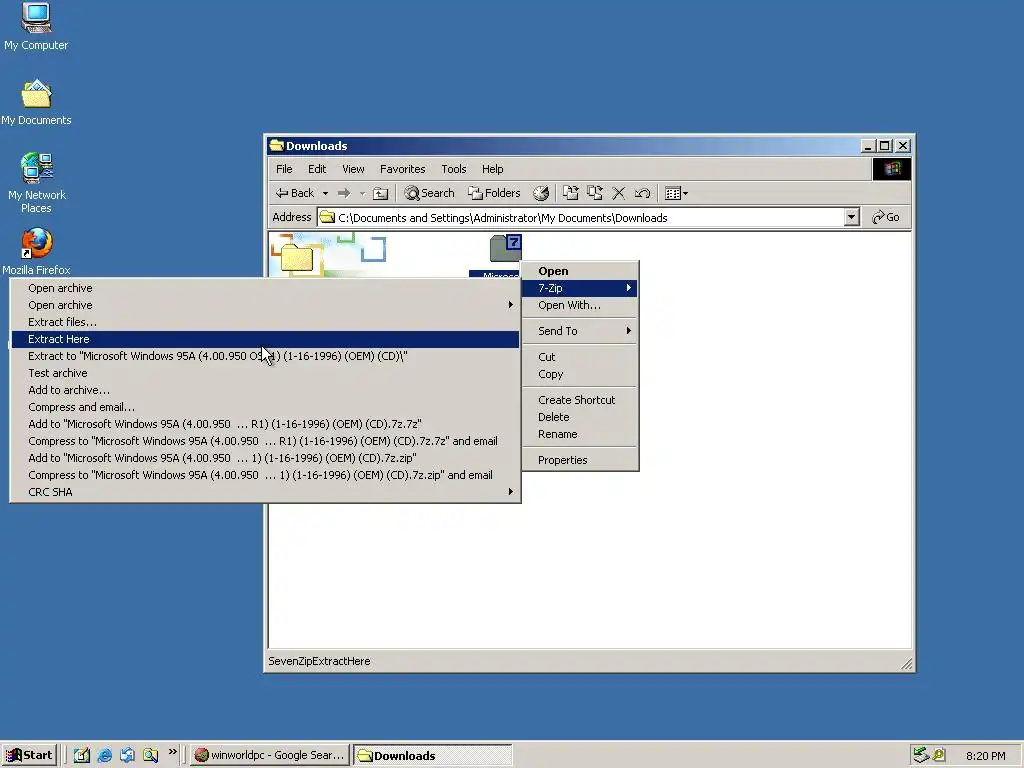Expand the quick launch overflow chevron
This screenshot has width=1024, height=768.
pos(172,752)
